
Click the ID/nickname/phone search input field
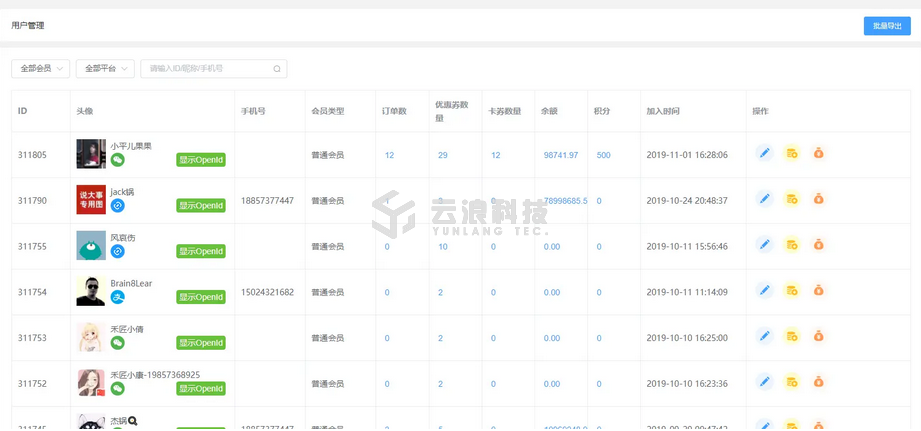click(x=208, y=69)
